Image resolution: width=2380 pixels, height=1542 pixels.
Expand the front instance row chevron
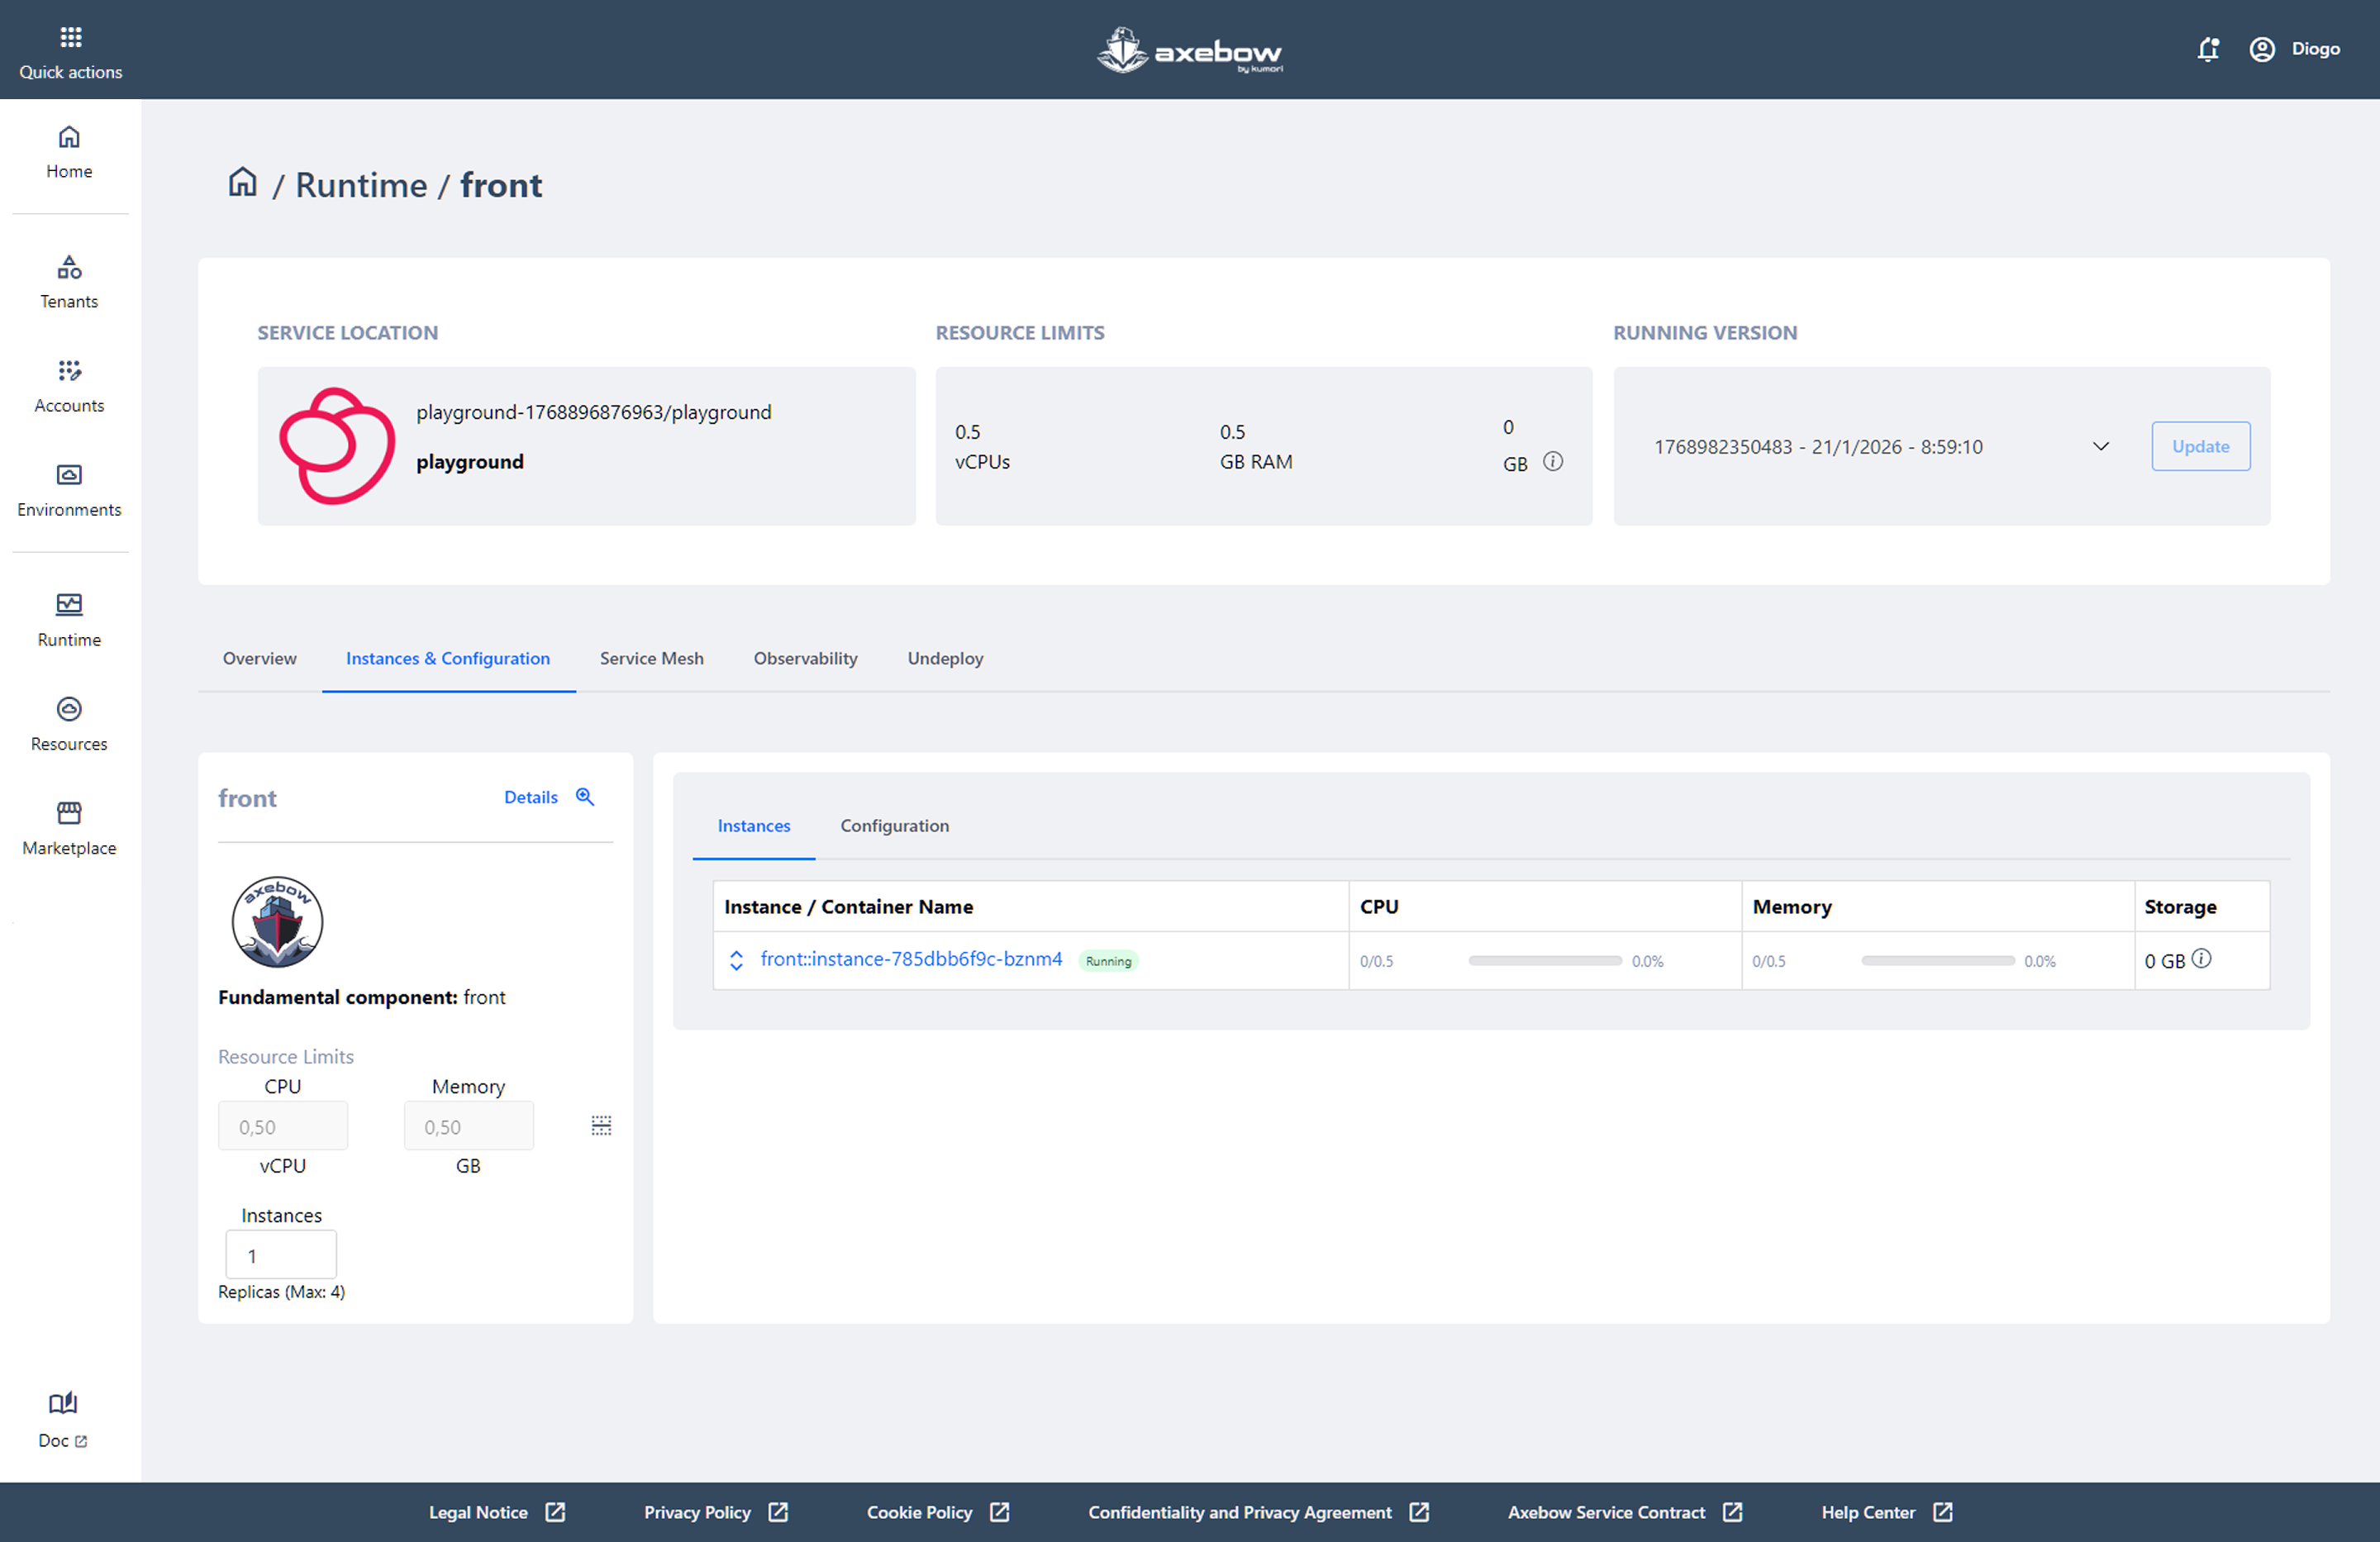[736, 960]
